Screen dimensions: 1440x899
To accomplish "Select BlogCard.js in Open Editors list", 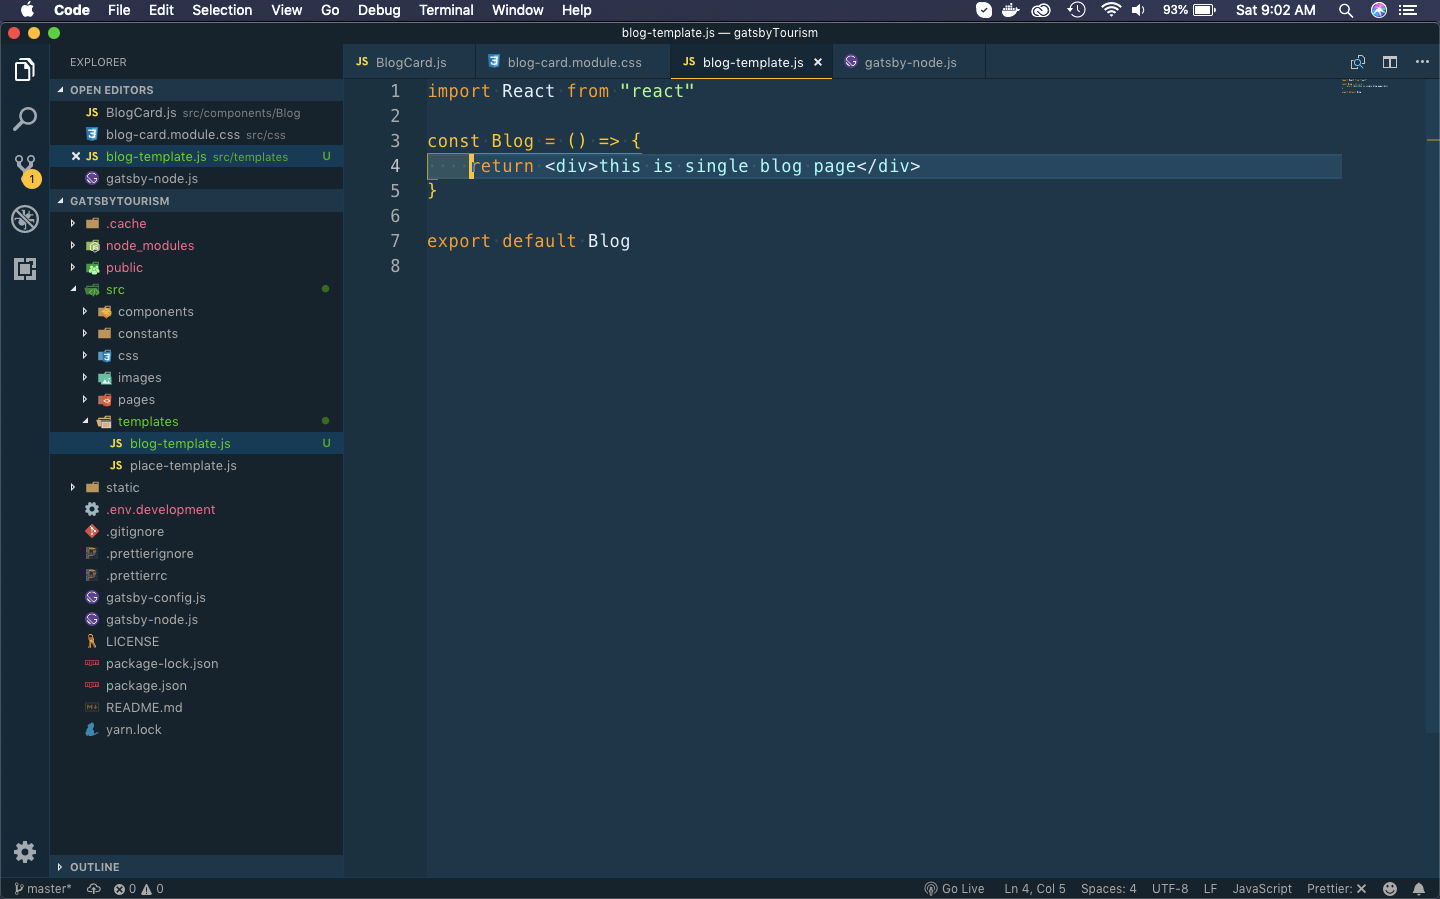I will (x=196, y=112).
